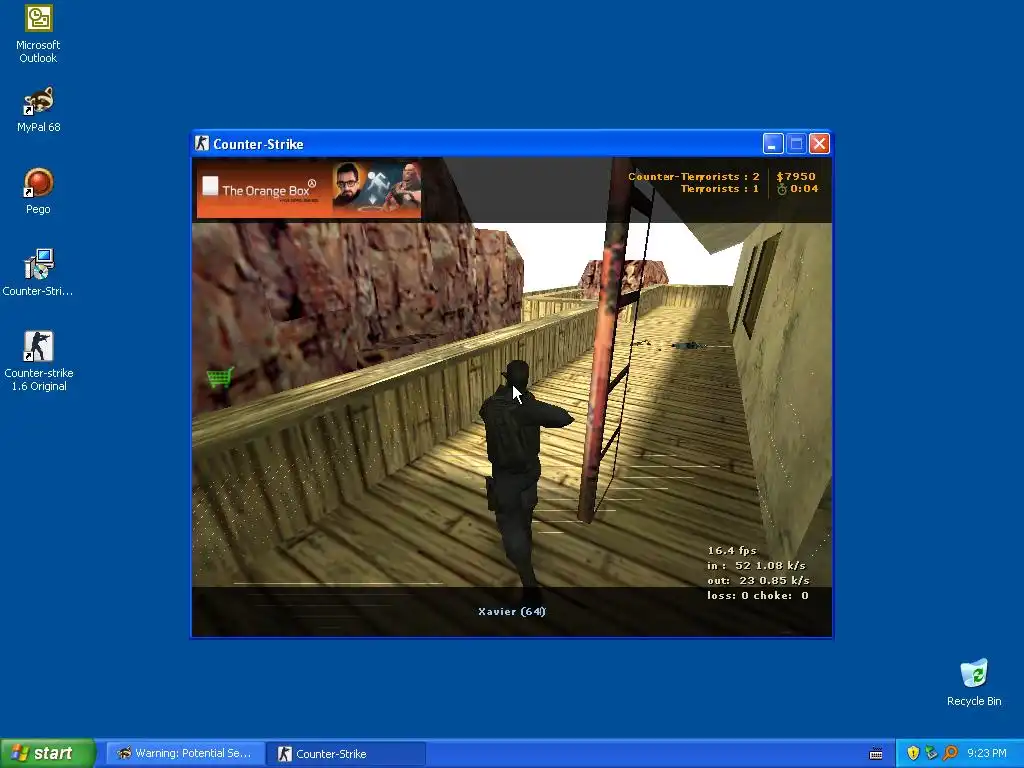Click the Counter-Strike window title text
1024x768 pixels.
click(x=258, y=144)
